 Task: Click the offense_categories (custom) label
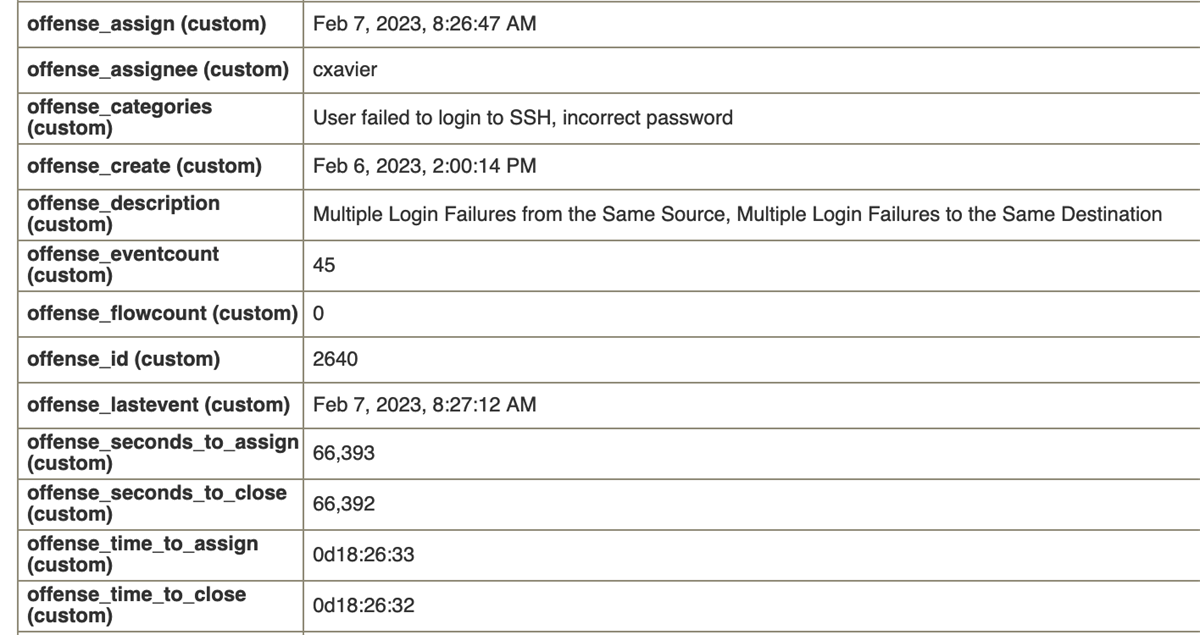tap(119, 117)
